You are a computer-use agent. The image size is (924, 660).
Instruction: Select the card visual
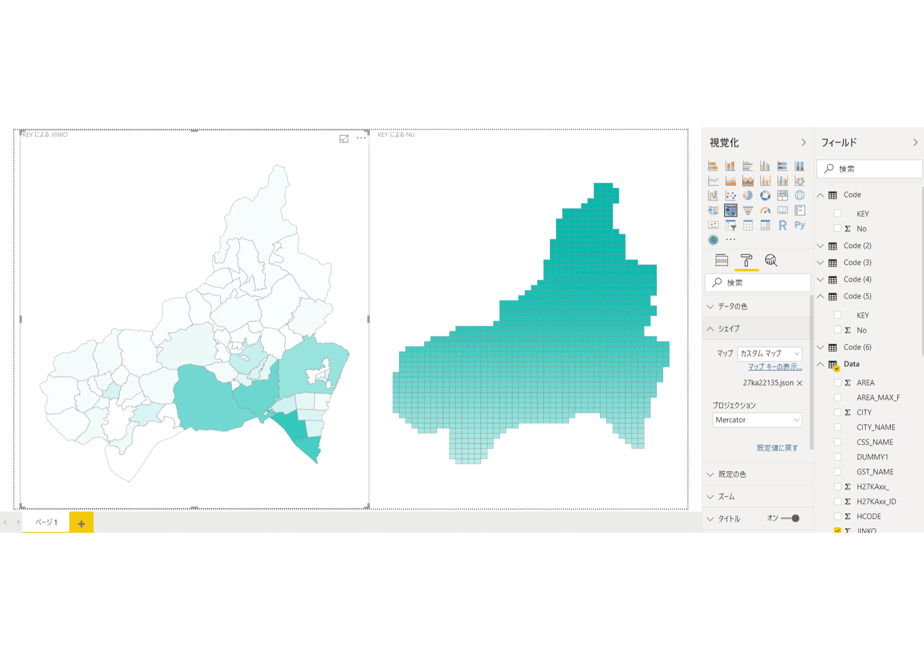(783, 210)
